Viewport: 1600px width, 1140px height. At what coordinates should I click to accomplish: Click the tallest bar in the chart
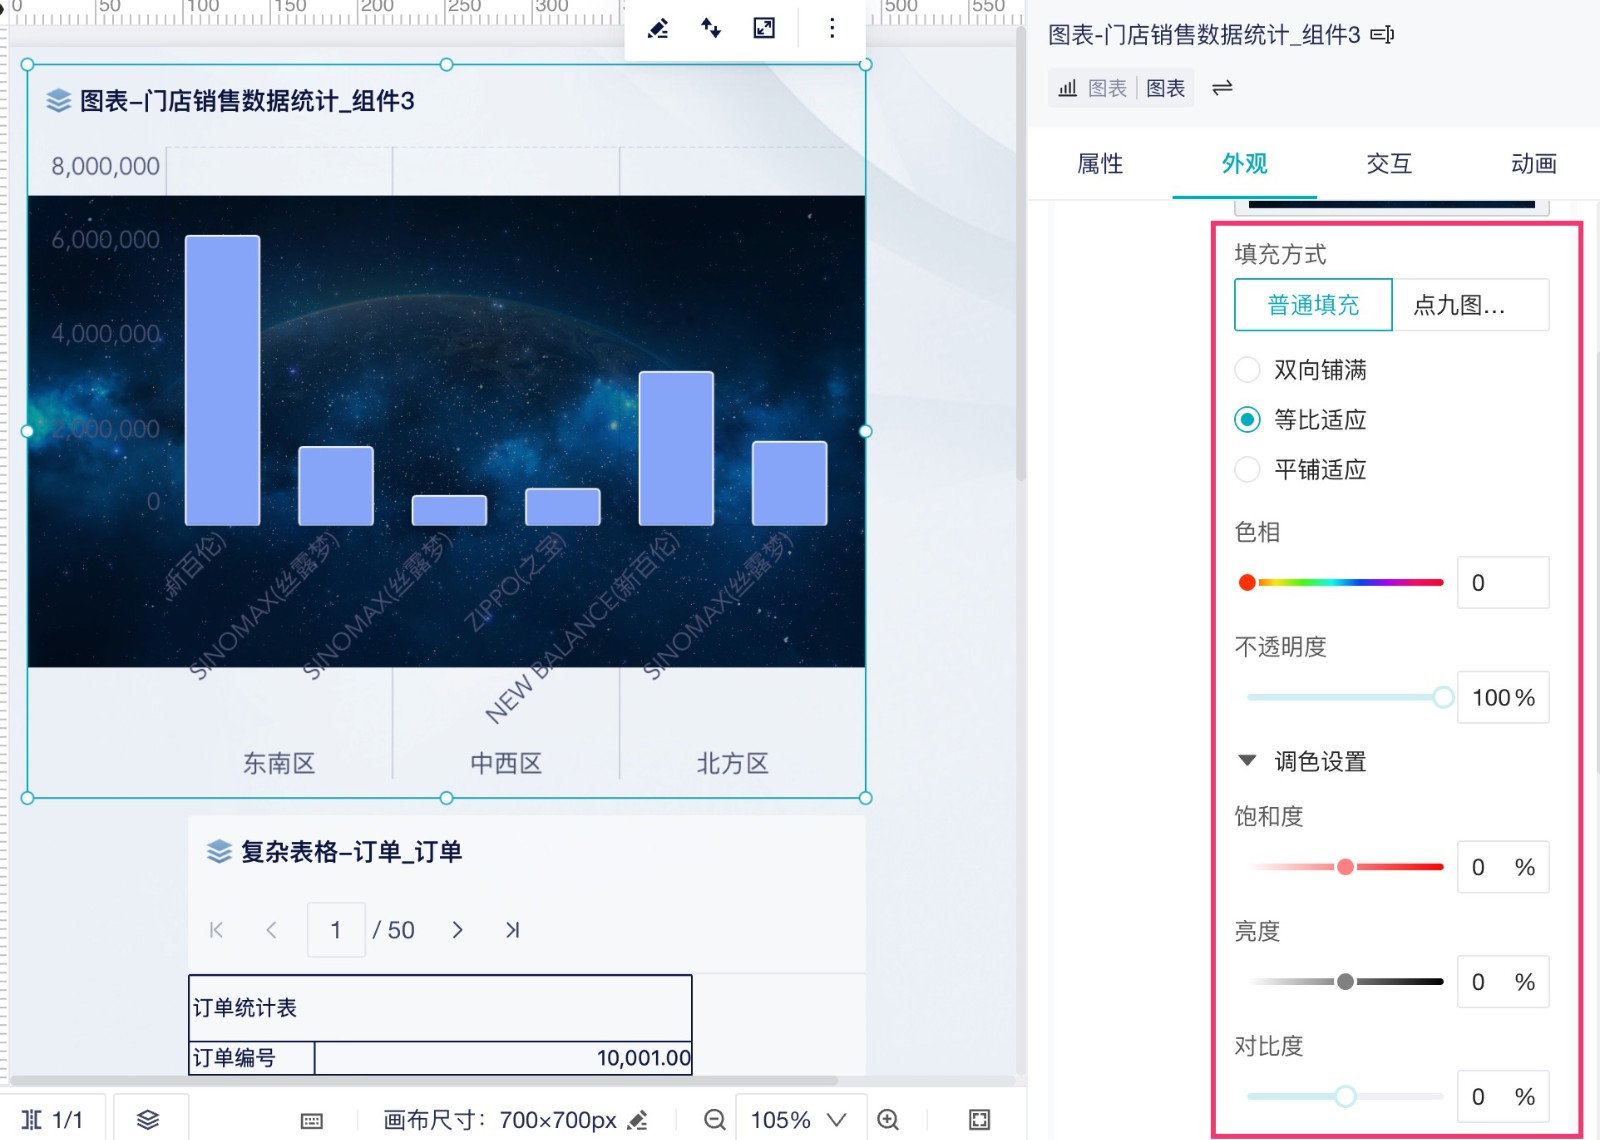[223, 380]
